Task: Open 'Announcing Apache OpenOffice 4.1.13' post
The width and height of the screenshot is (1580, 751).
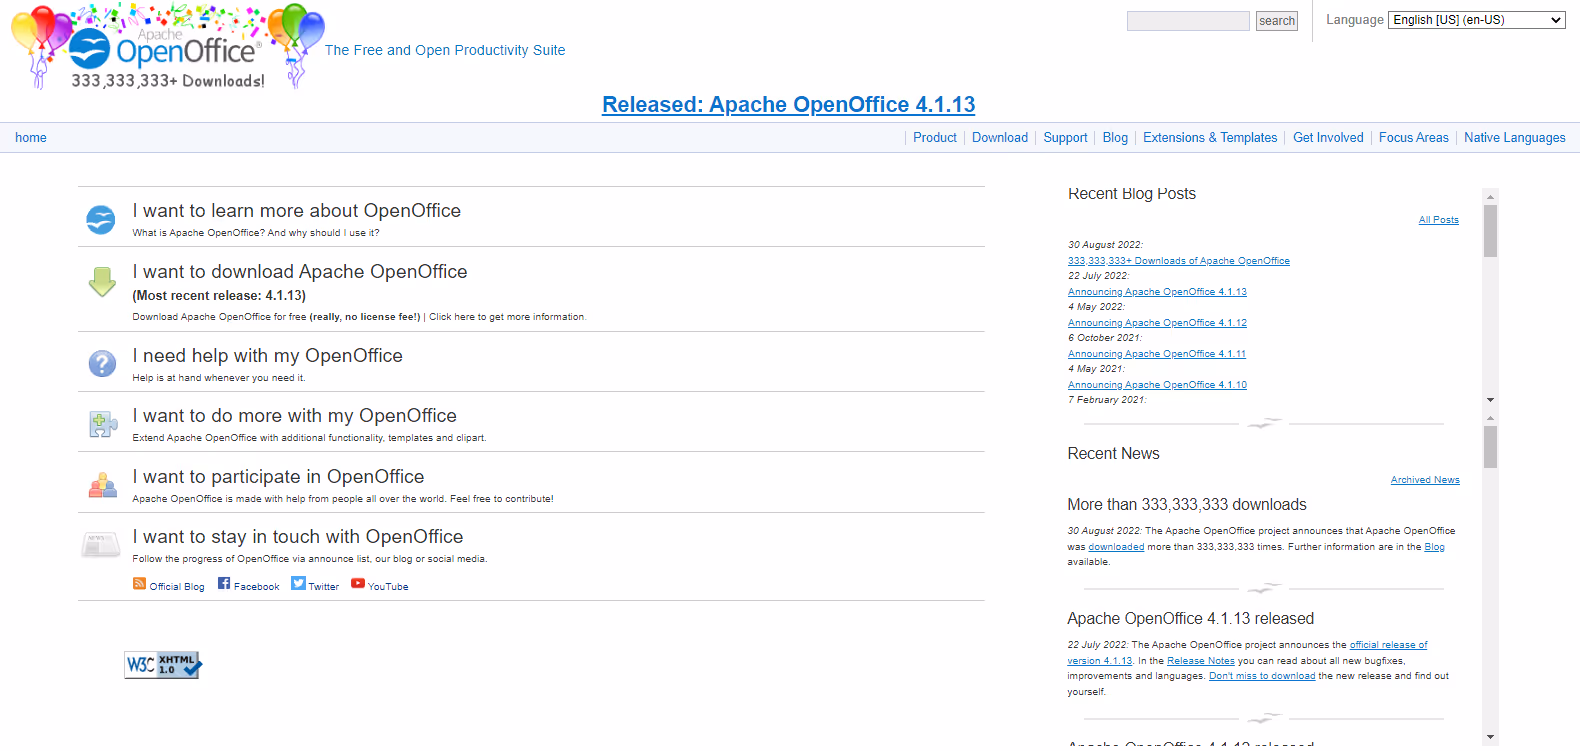Action: pos(1157,292)
